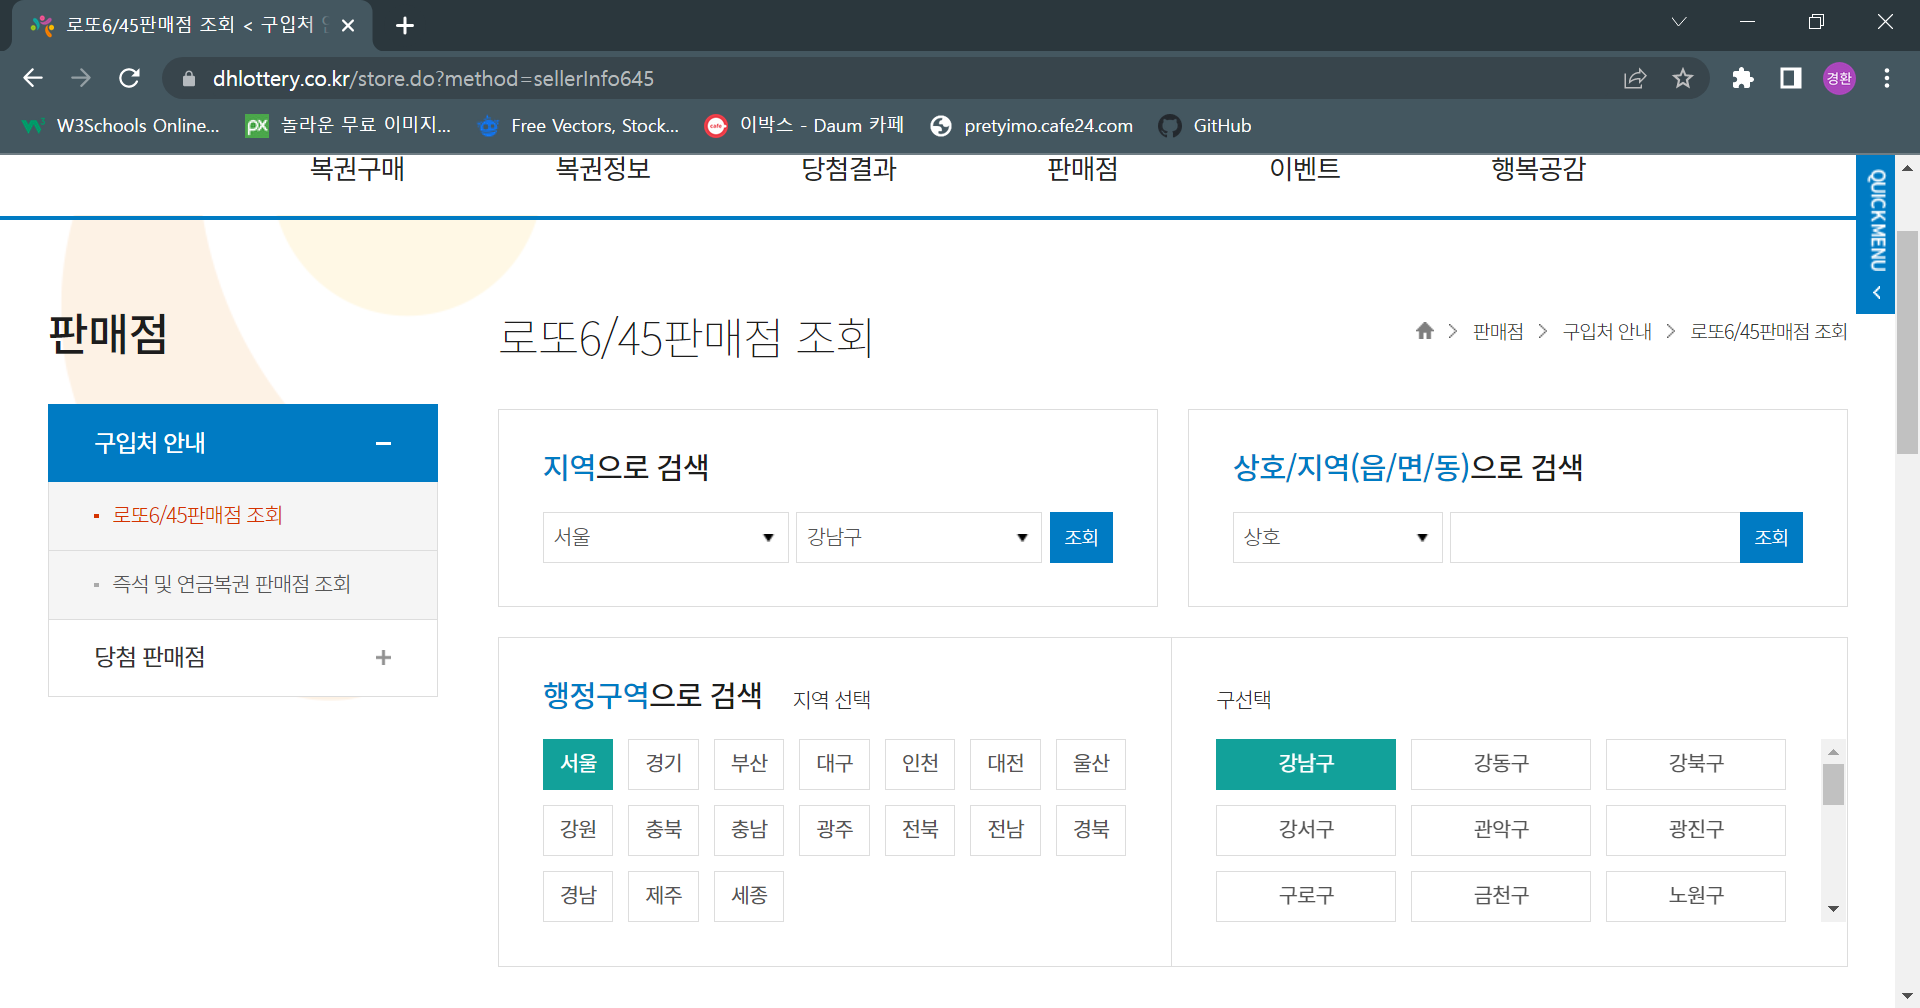This screenshot has width=1920, height=1008.
Task: Click the browser forward arrow
Action: tap(81, 78)
